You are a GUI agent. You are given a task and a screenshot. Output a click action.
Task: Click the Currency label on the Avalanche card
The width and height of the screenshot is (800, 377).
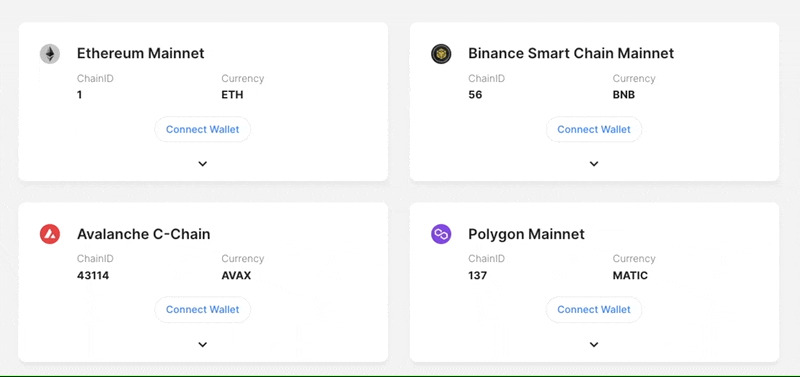(243, 259)
